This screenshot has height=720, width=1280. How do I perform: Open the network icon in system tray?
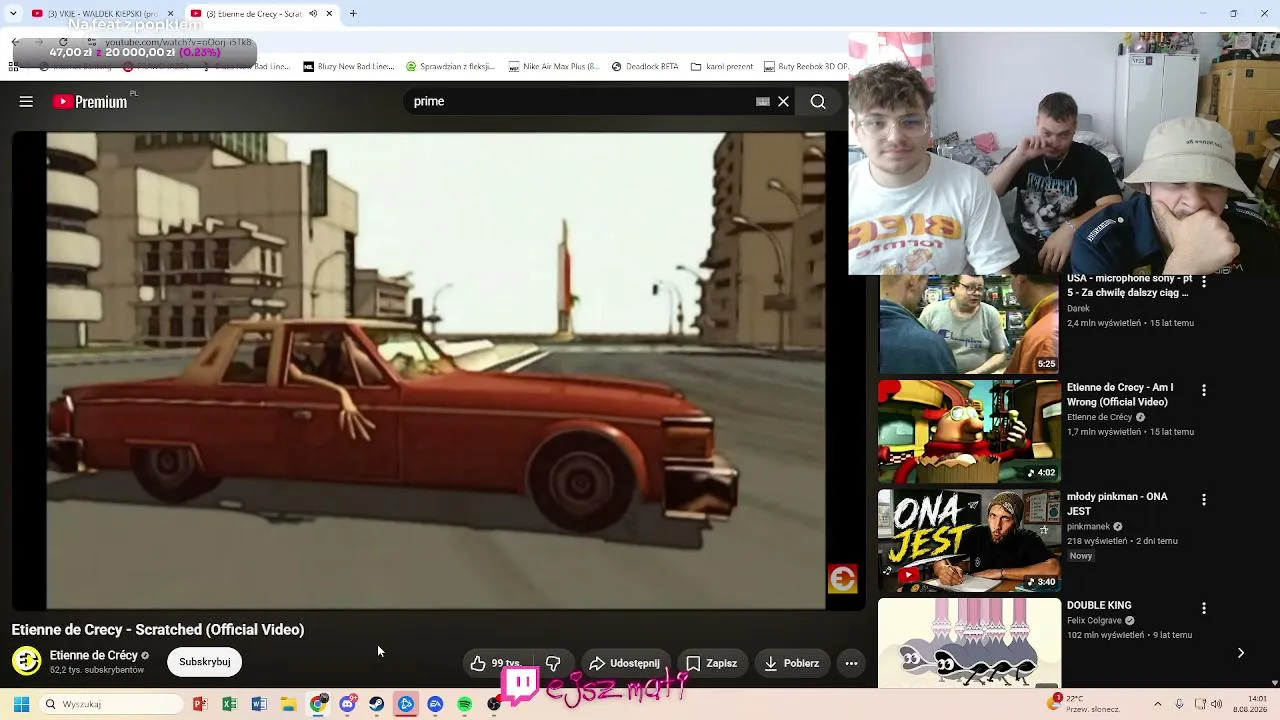pyautogui.click(x=1201, y=704)
